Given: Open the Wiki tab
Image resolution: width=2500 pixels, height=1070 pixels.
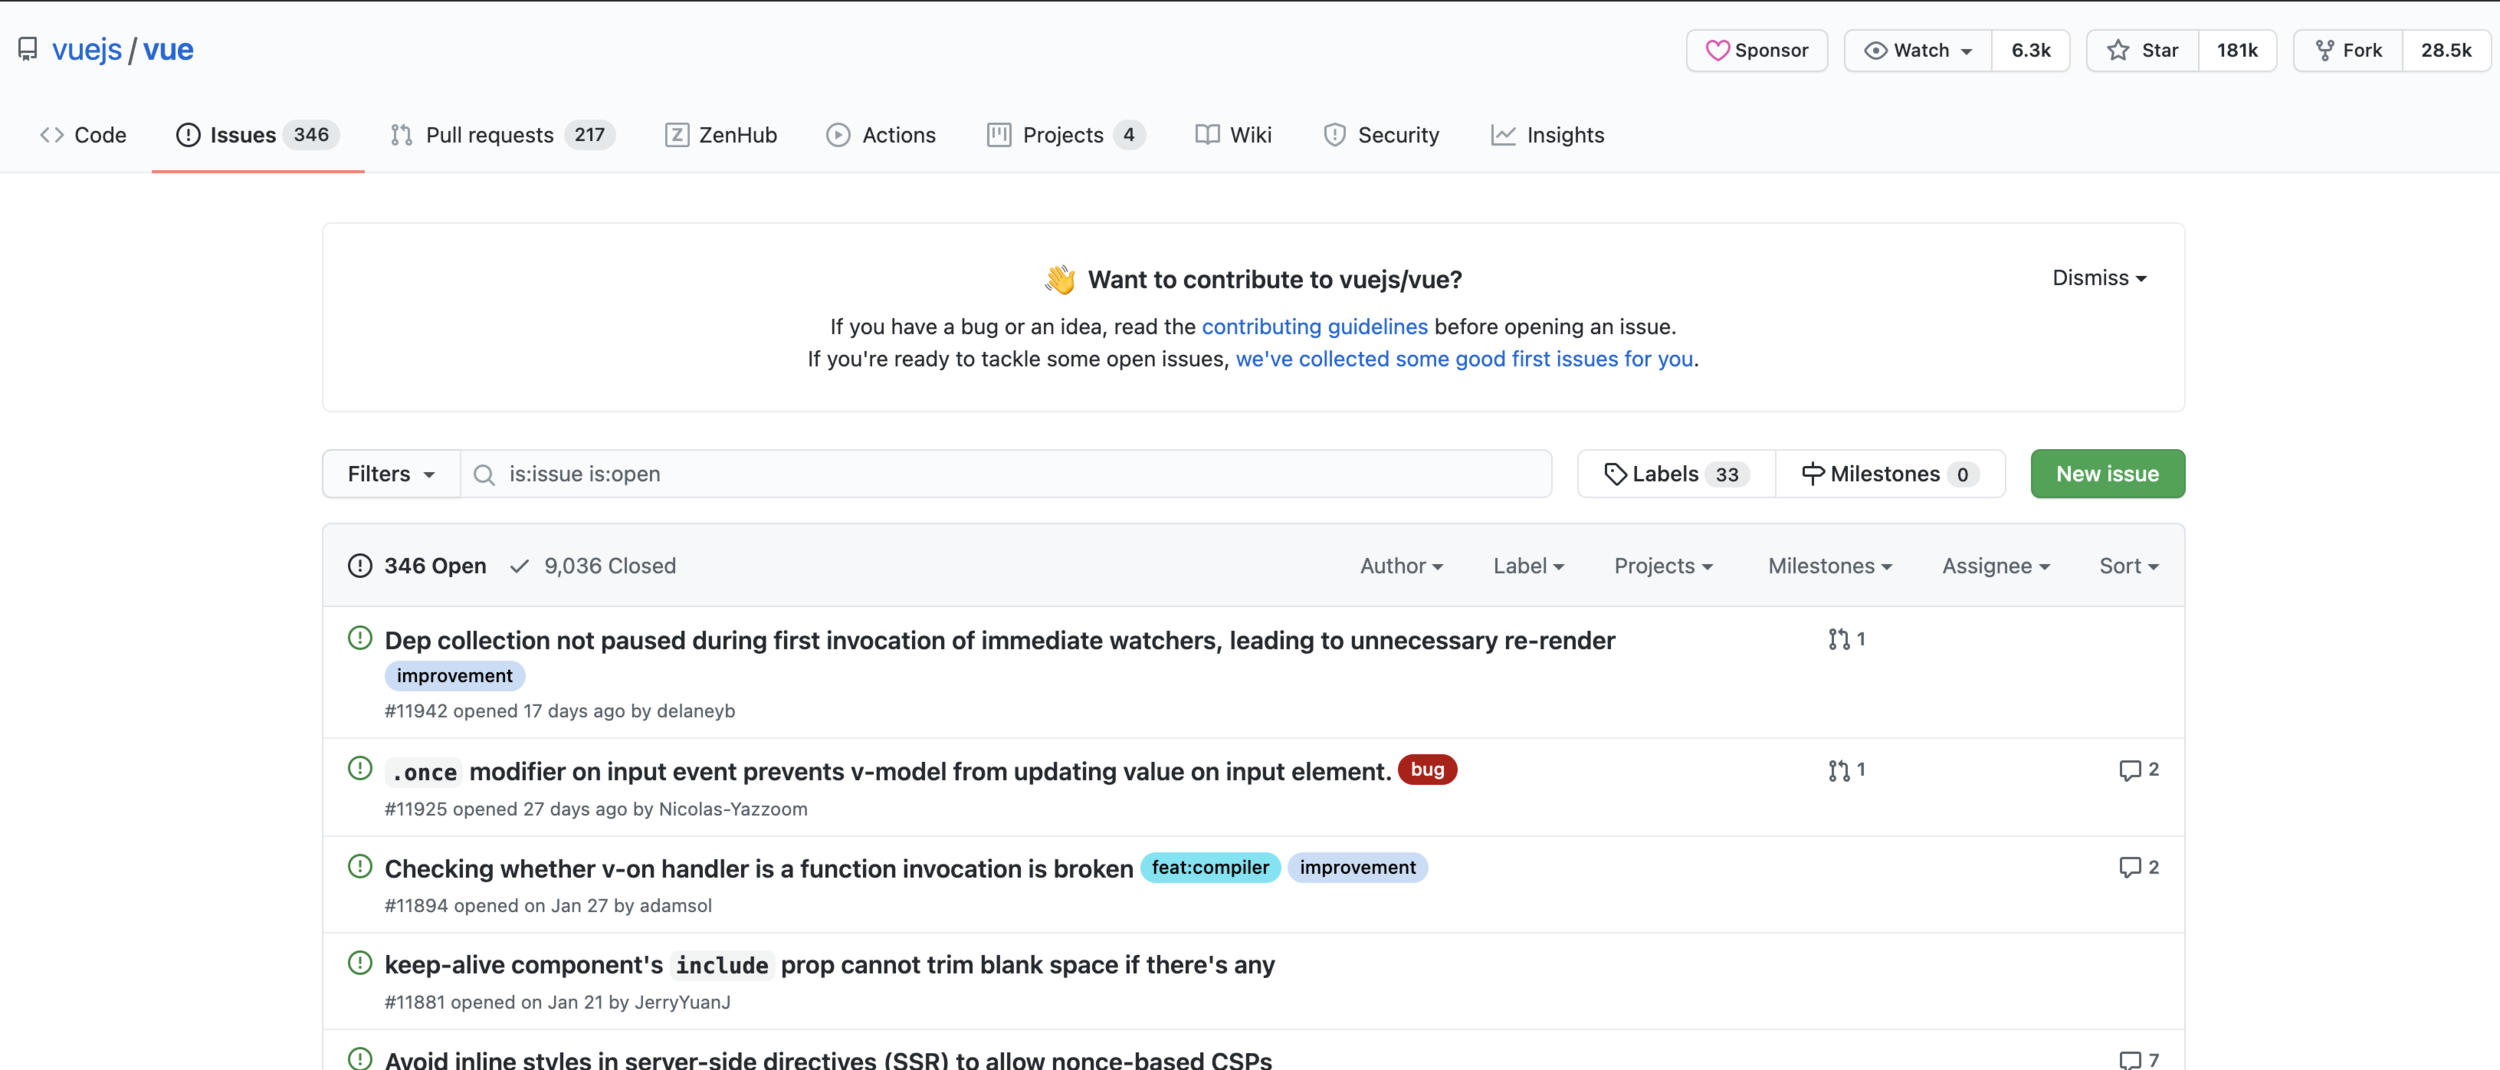Looking at the screenshot, I should (x=1233, y=135).
